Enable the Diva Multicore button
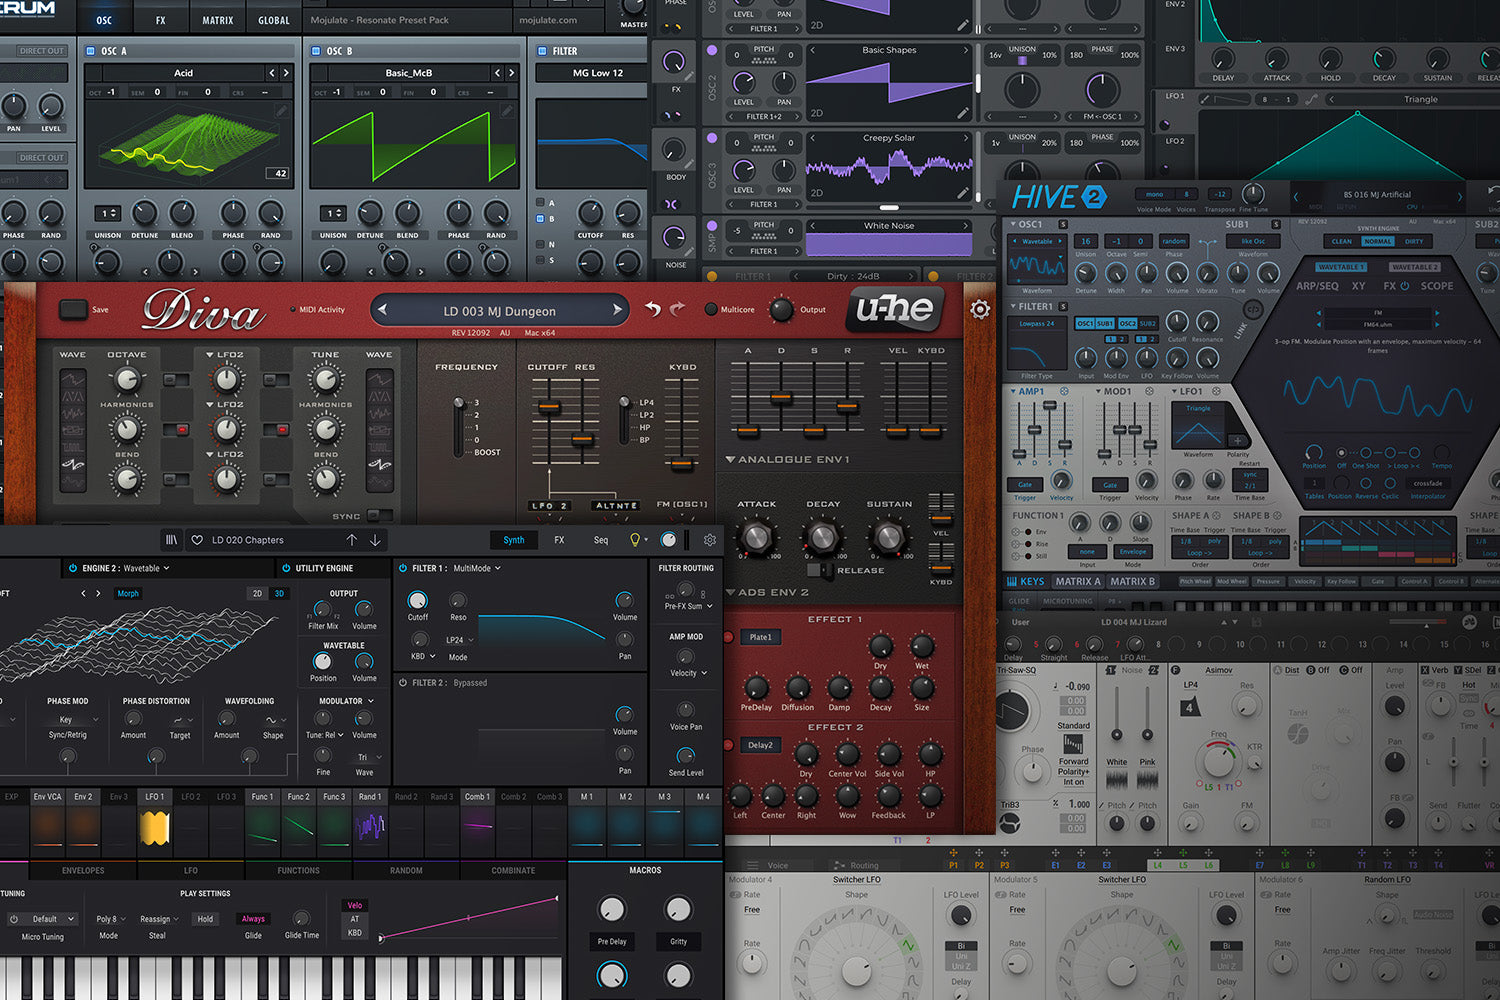1500x1000 pixels. pyautogui.click(x=711, y=310)
